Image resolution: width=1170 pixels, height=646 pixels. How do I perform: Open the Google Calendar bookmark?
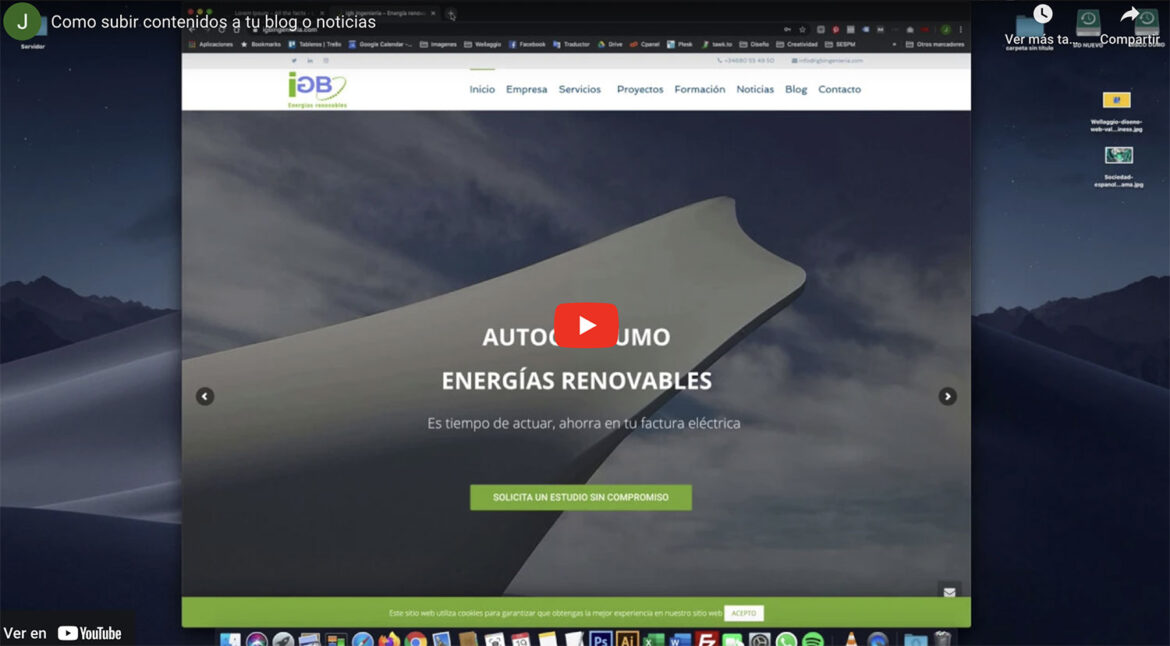tap(384, 44)
